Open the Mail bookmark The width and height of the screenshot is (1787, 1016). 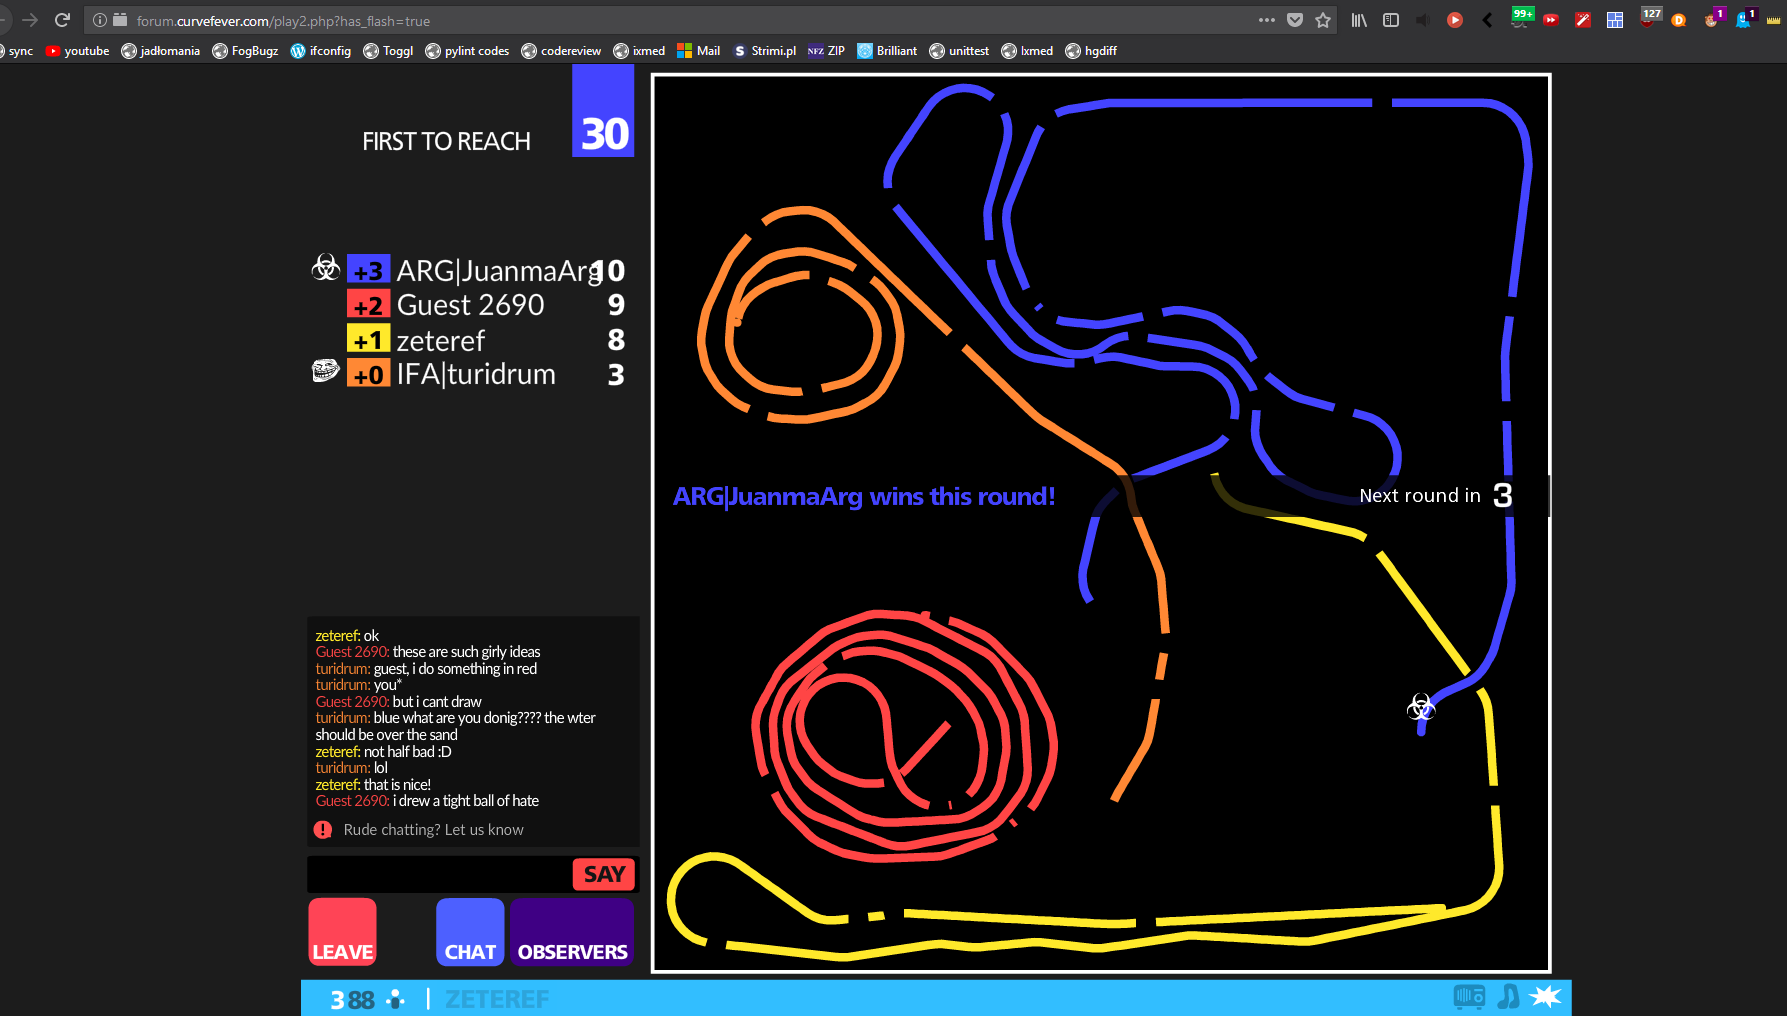click(698, 51)
